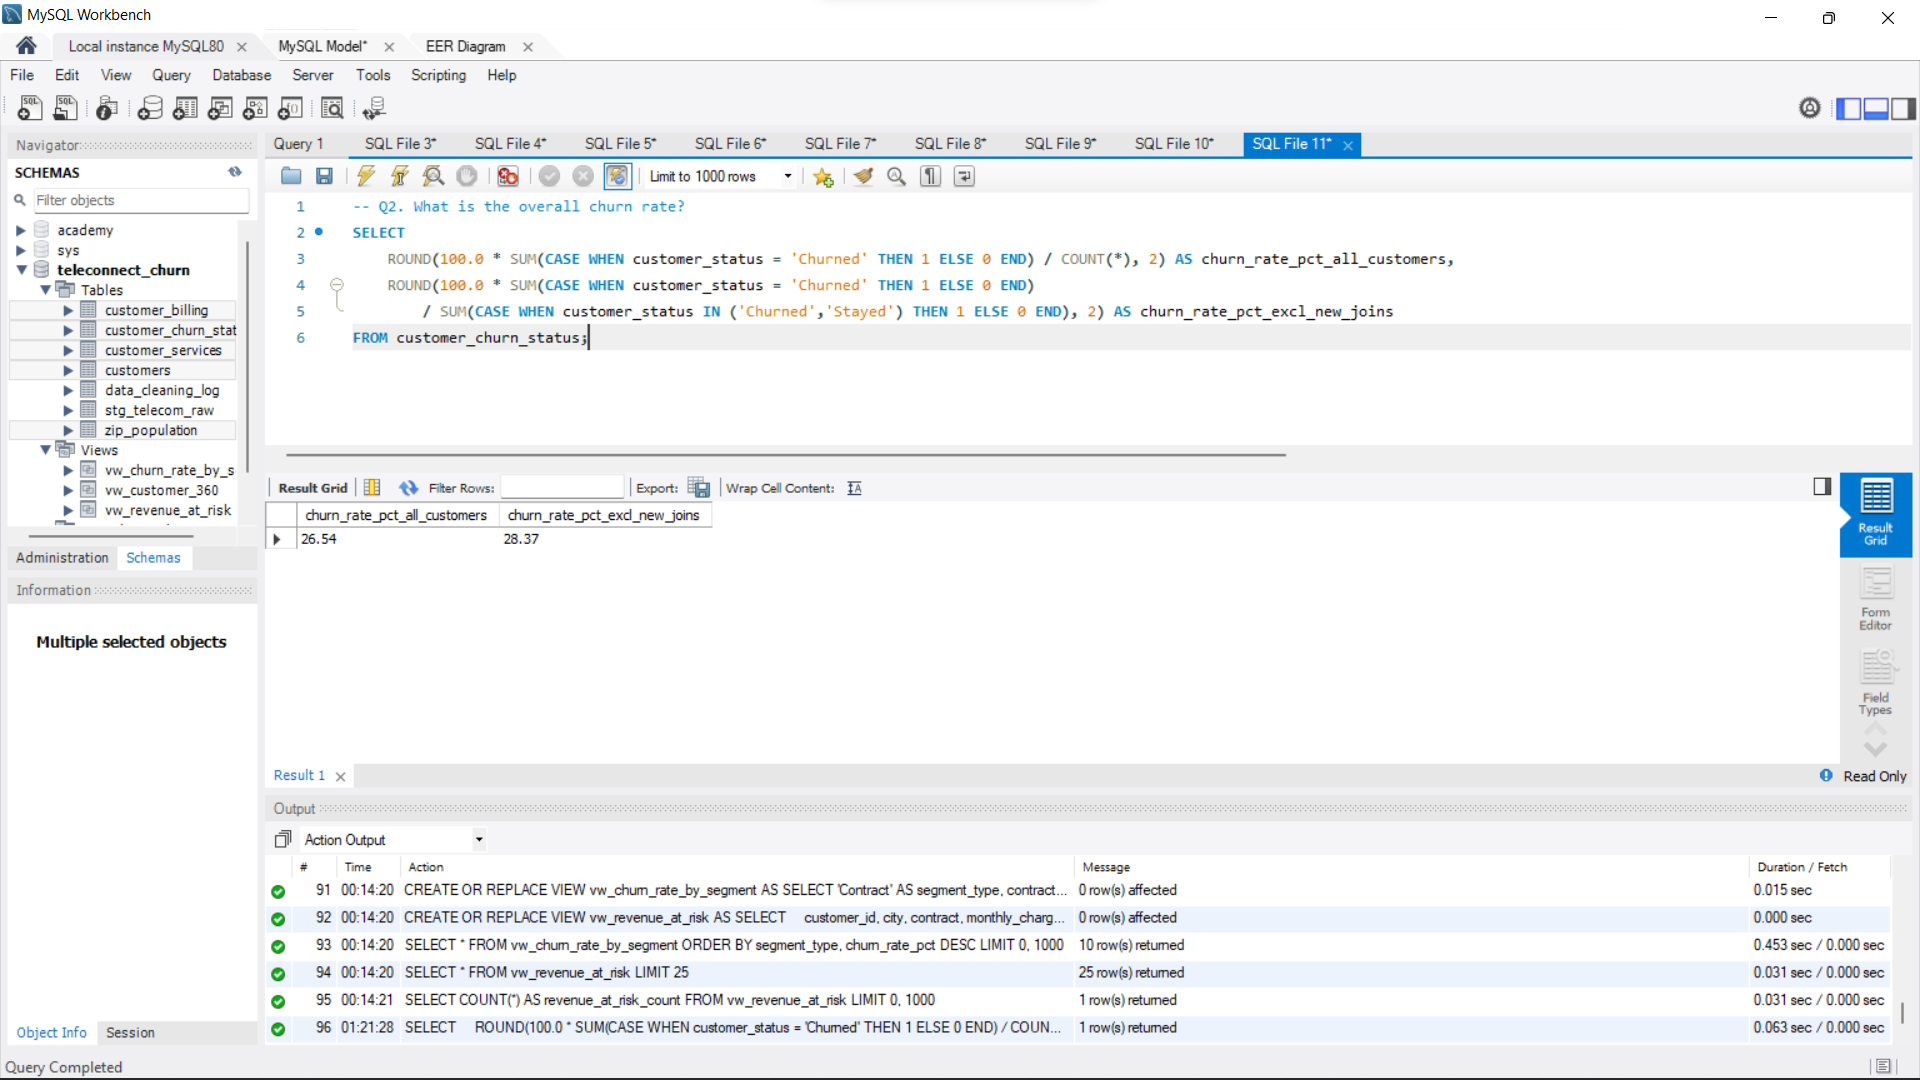Open the Form Editor view

pyautogui.click(x=1875, y=599)
